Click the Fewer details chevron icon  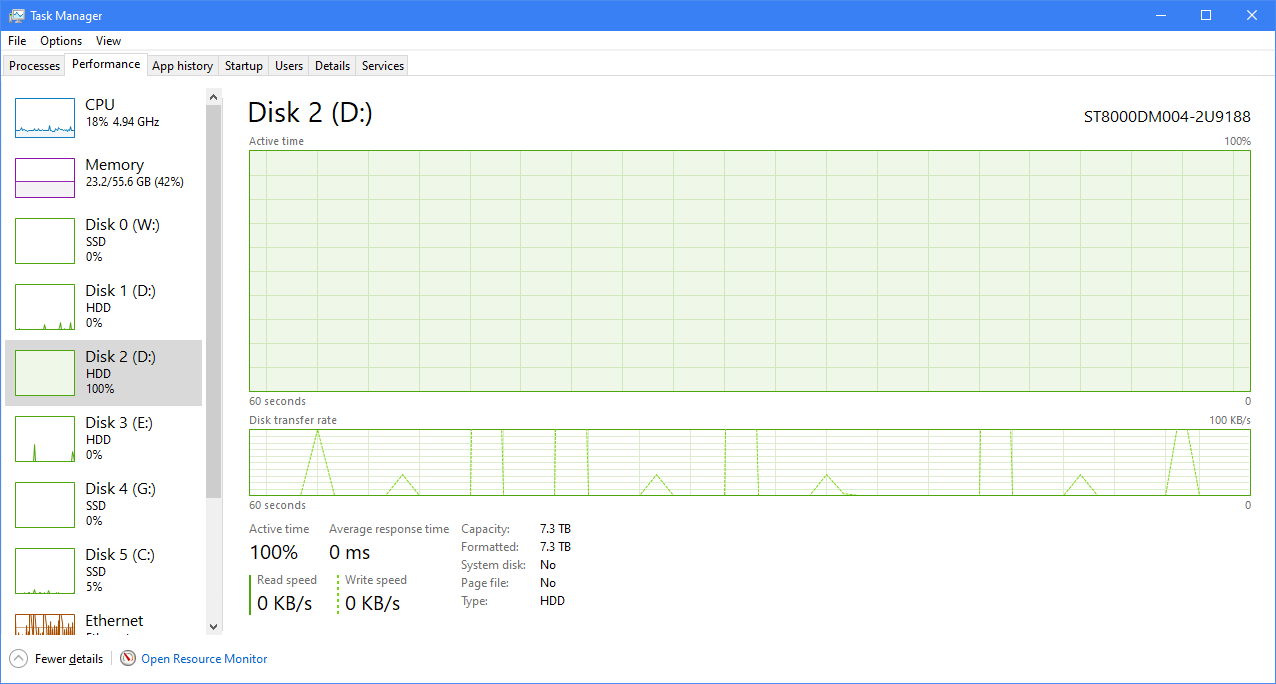(x=18, y=658)
